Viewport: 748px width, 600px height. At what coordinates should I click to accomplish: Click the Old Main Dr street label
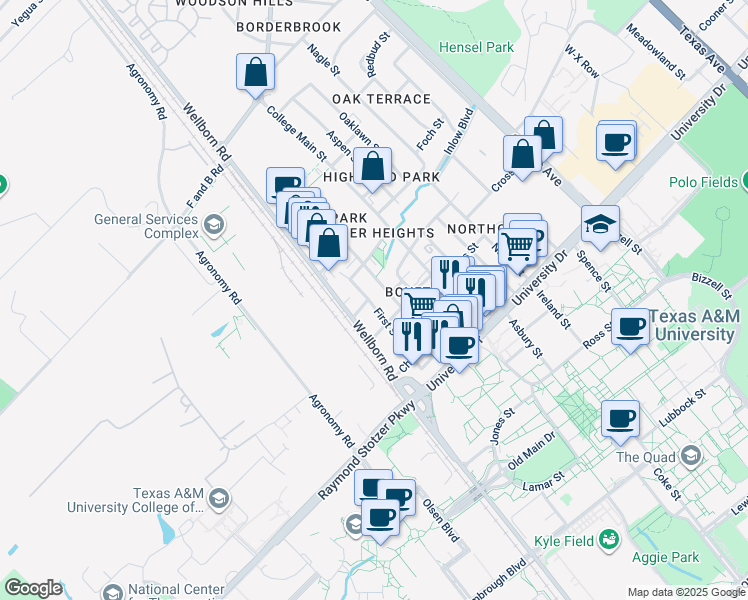pyautogui.click(x=531, y=450)
